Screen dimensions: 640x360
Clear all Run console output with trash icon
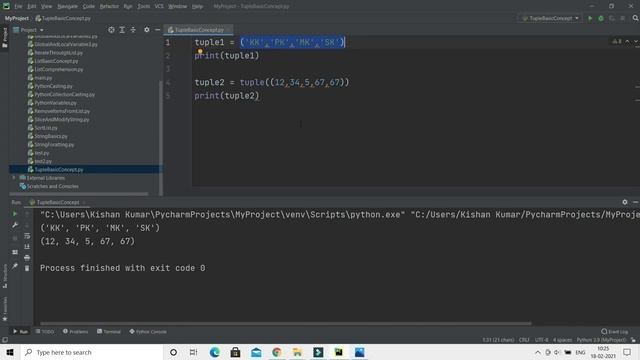[x=27, y=268]
